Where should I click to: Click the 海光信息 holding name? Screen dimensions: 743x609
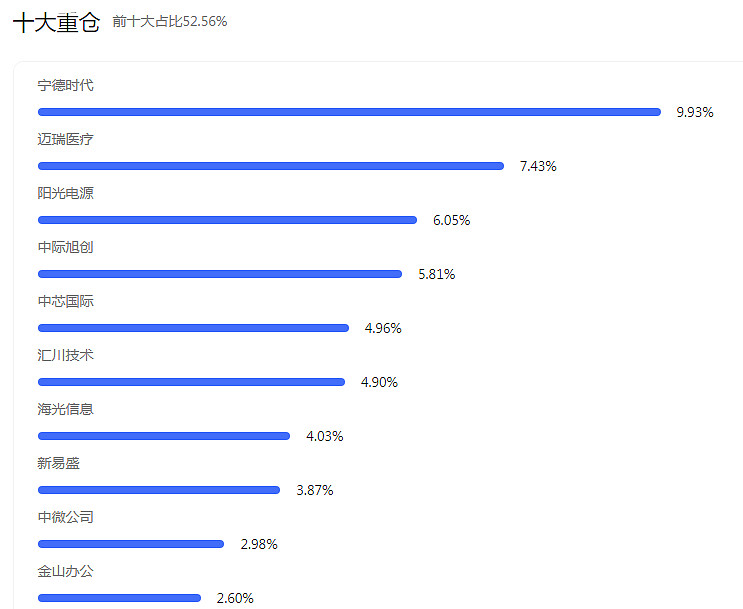(x=65, y=409)
